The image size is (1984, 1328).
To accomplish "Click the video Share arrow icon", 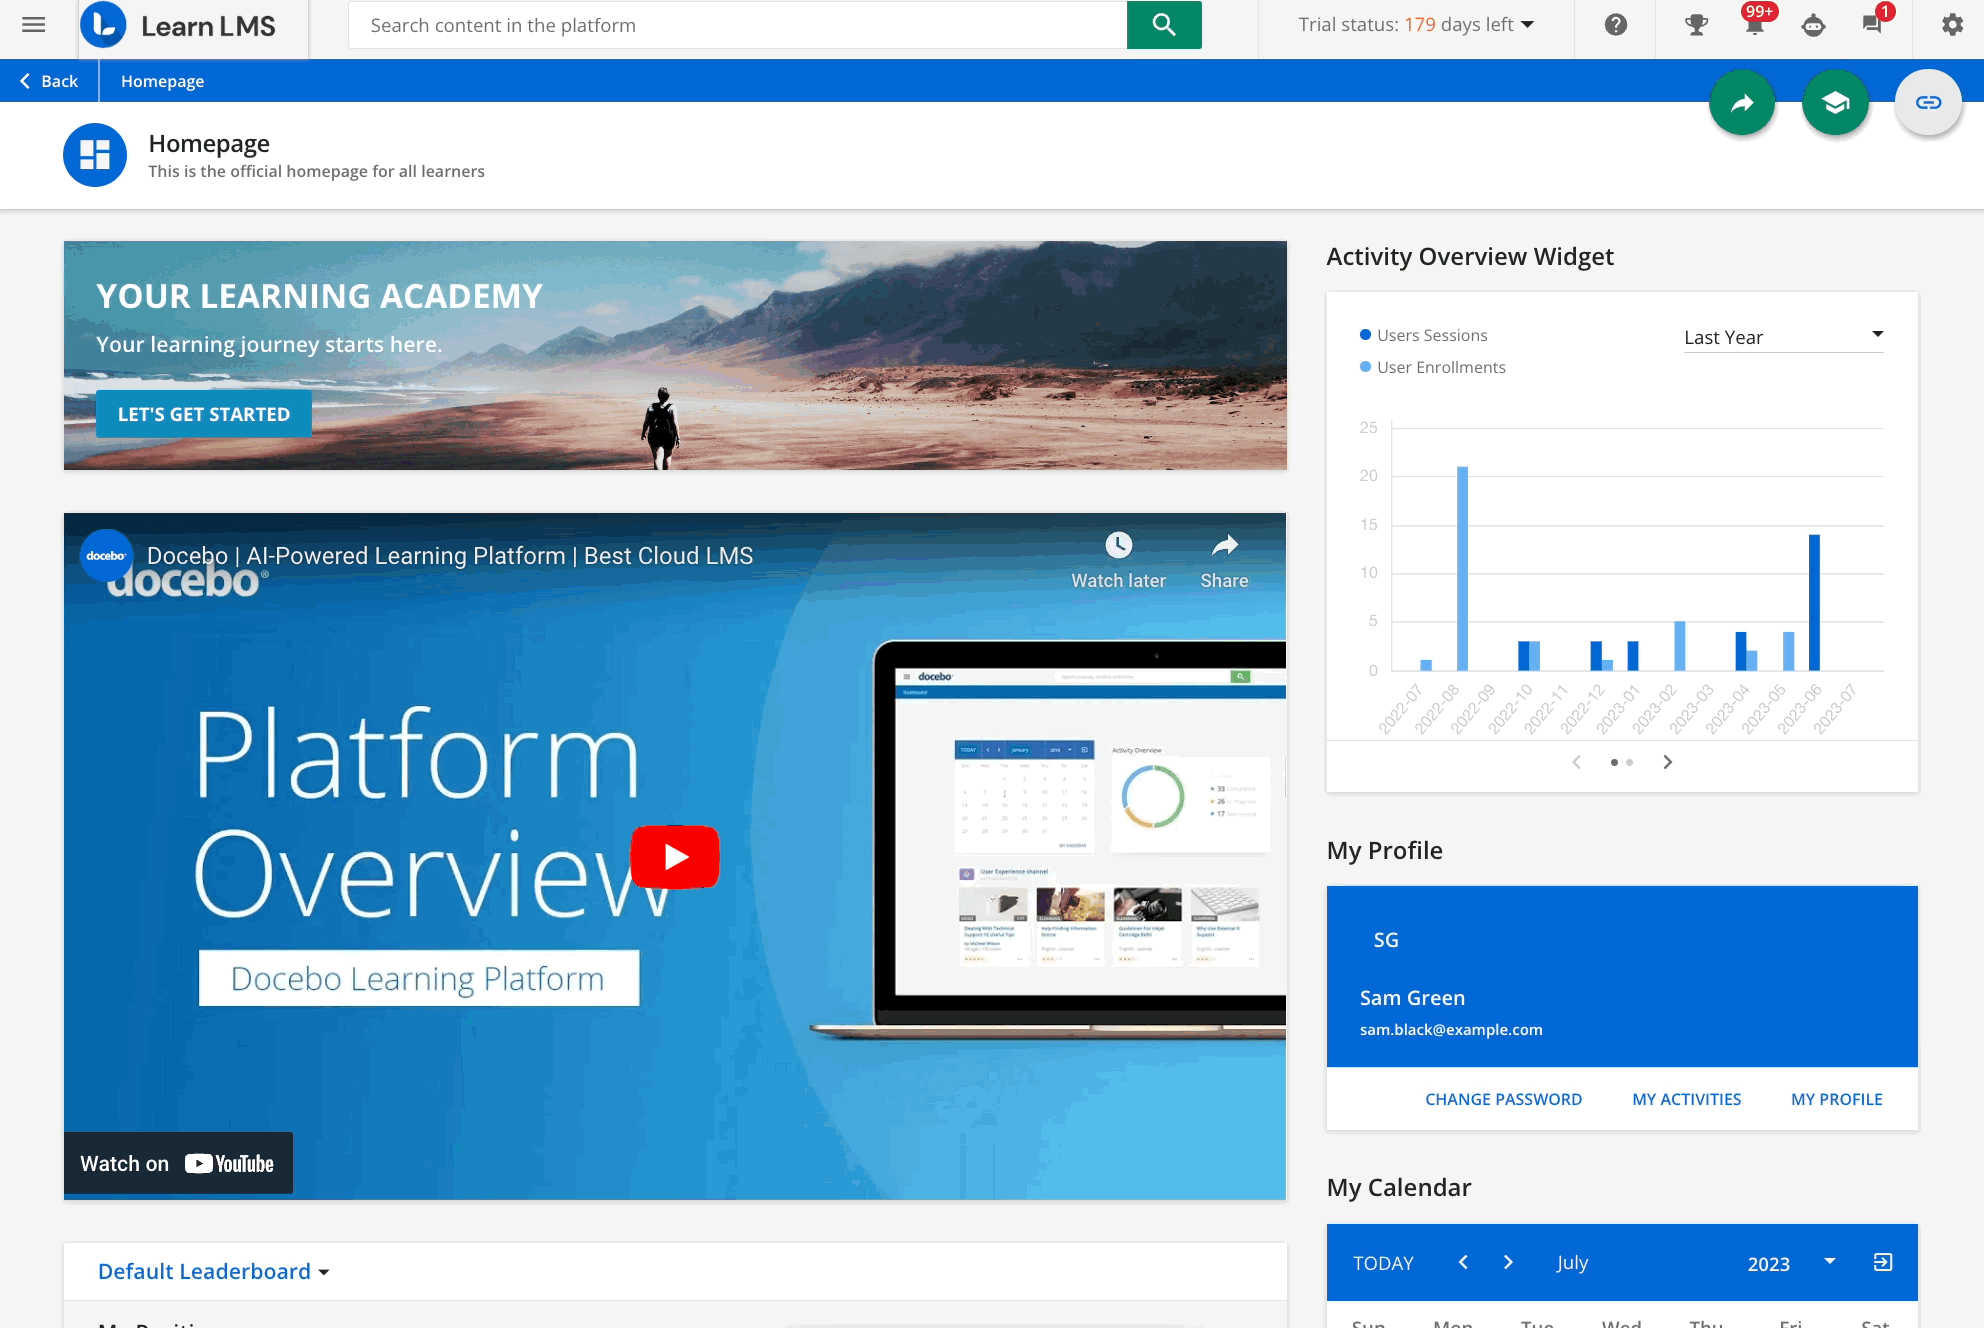I will (x=1224, y=545).
